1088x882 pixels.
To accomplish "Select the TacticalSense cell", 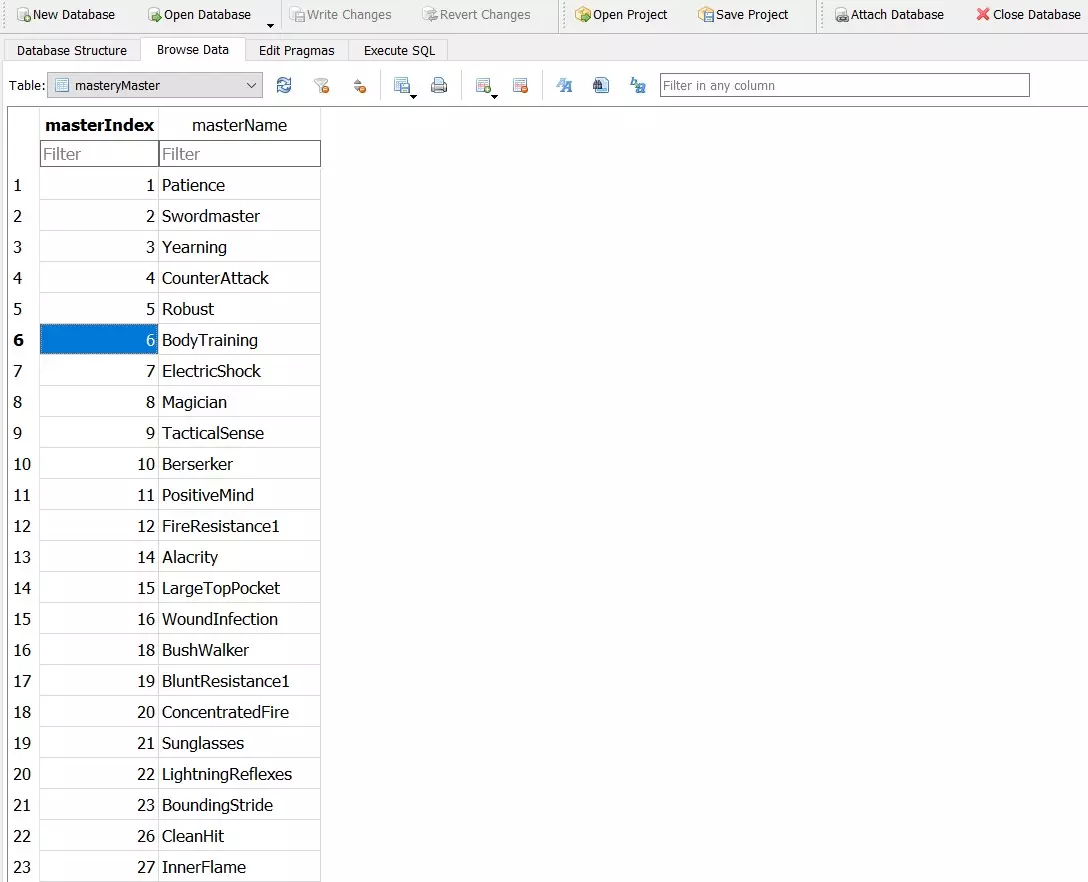I will click(x=239, y=433).
